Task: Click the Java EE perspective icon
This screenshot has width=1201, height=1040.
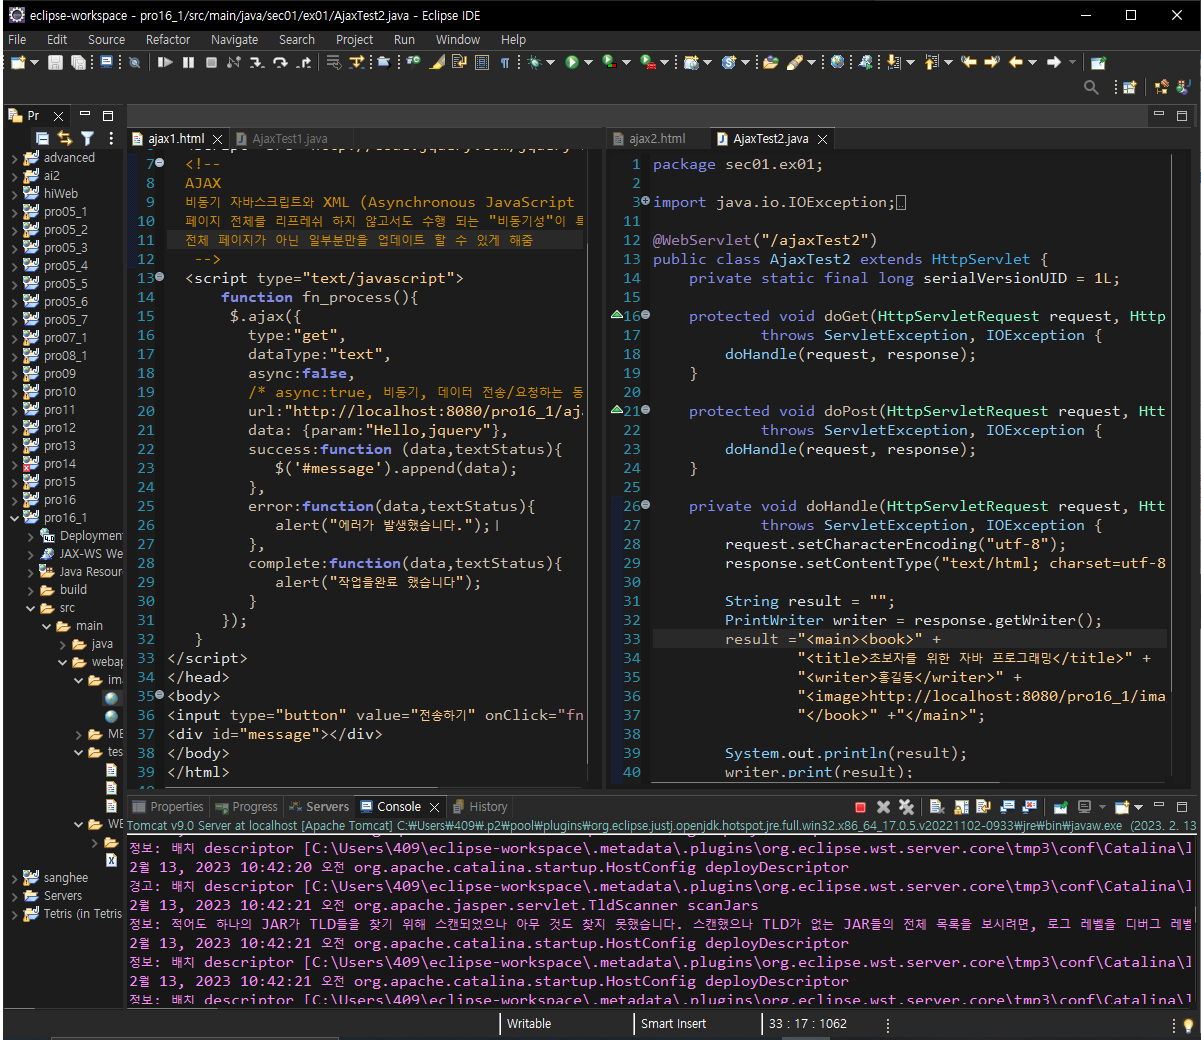Action: pyautogui.click(x=1162, y=87)
